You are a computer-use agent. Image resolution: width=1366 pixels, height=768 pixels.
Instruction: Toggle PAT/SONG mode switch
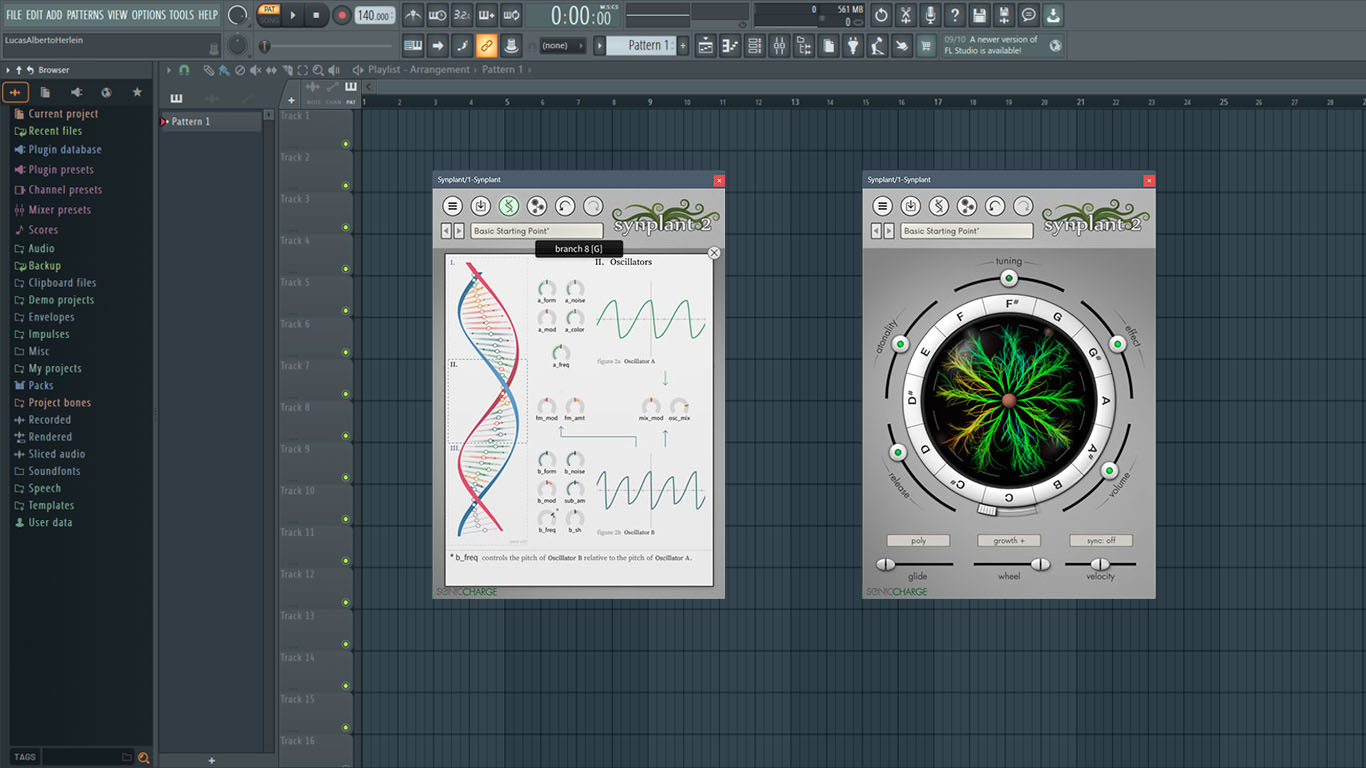click(x=269, y=14)
